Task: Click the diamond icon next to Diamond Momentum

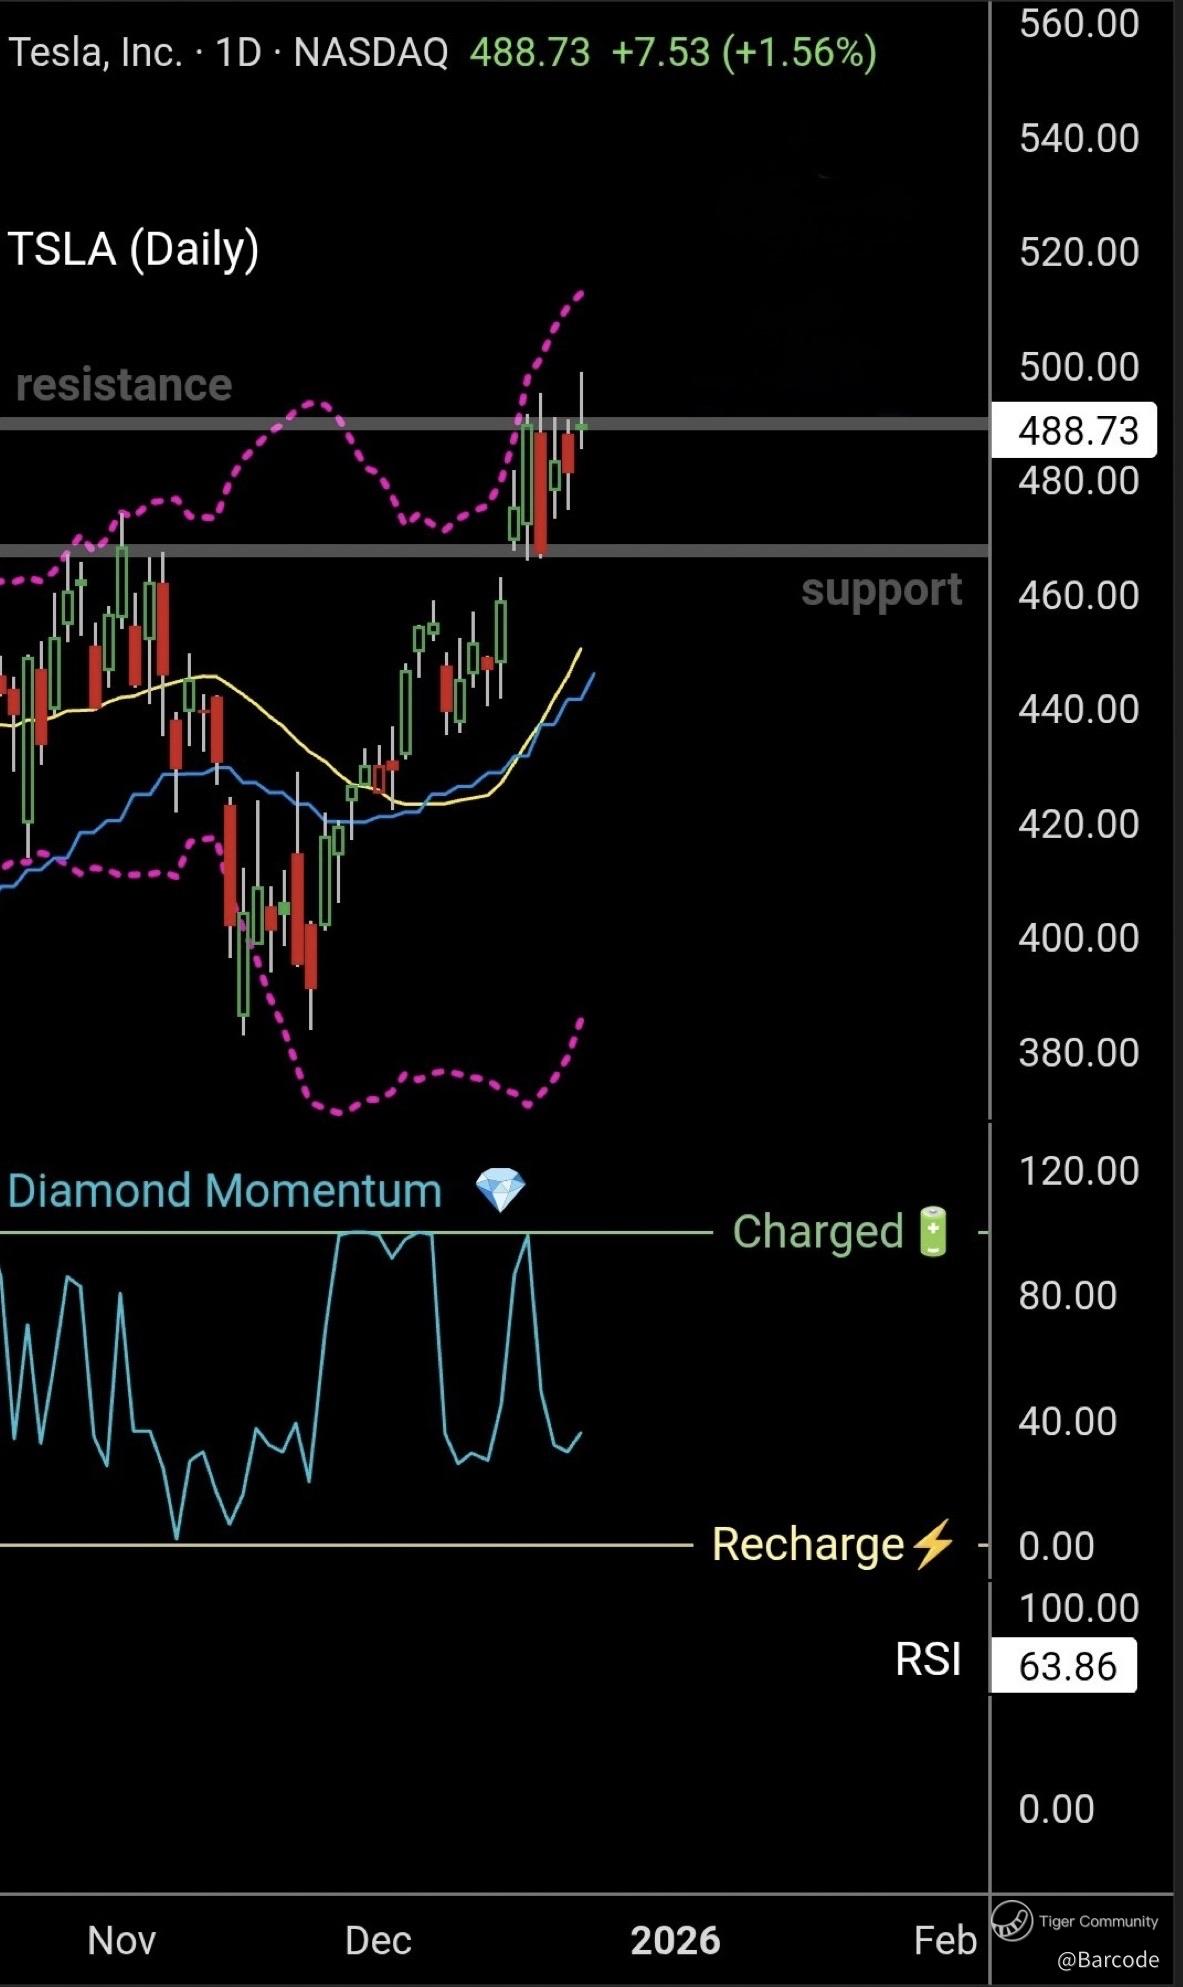Action: tap(500, 1190)
